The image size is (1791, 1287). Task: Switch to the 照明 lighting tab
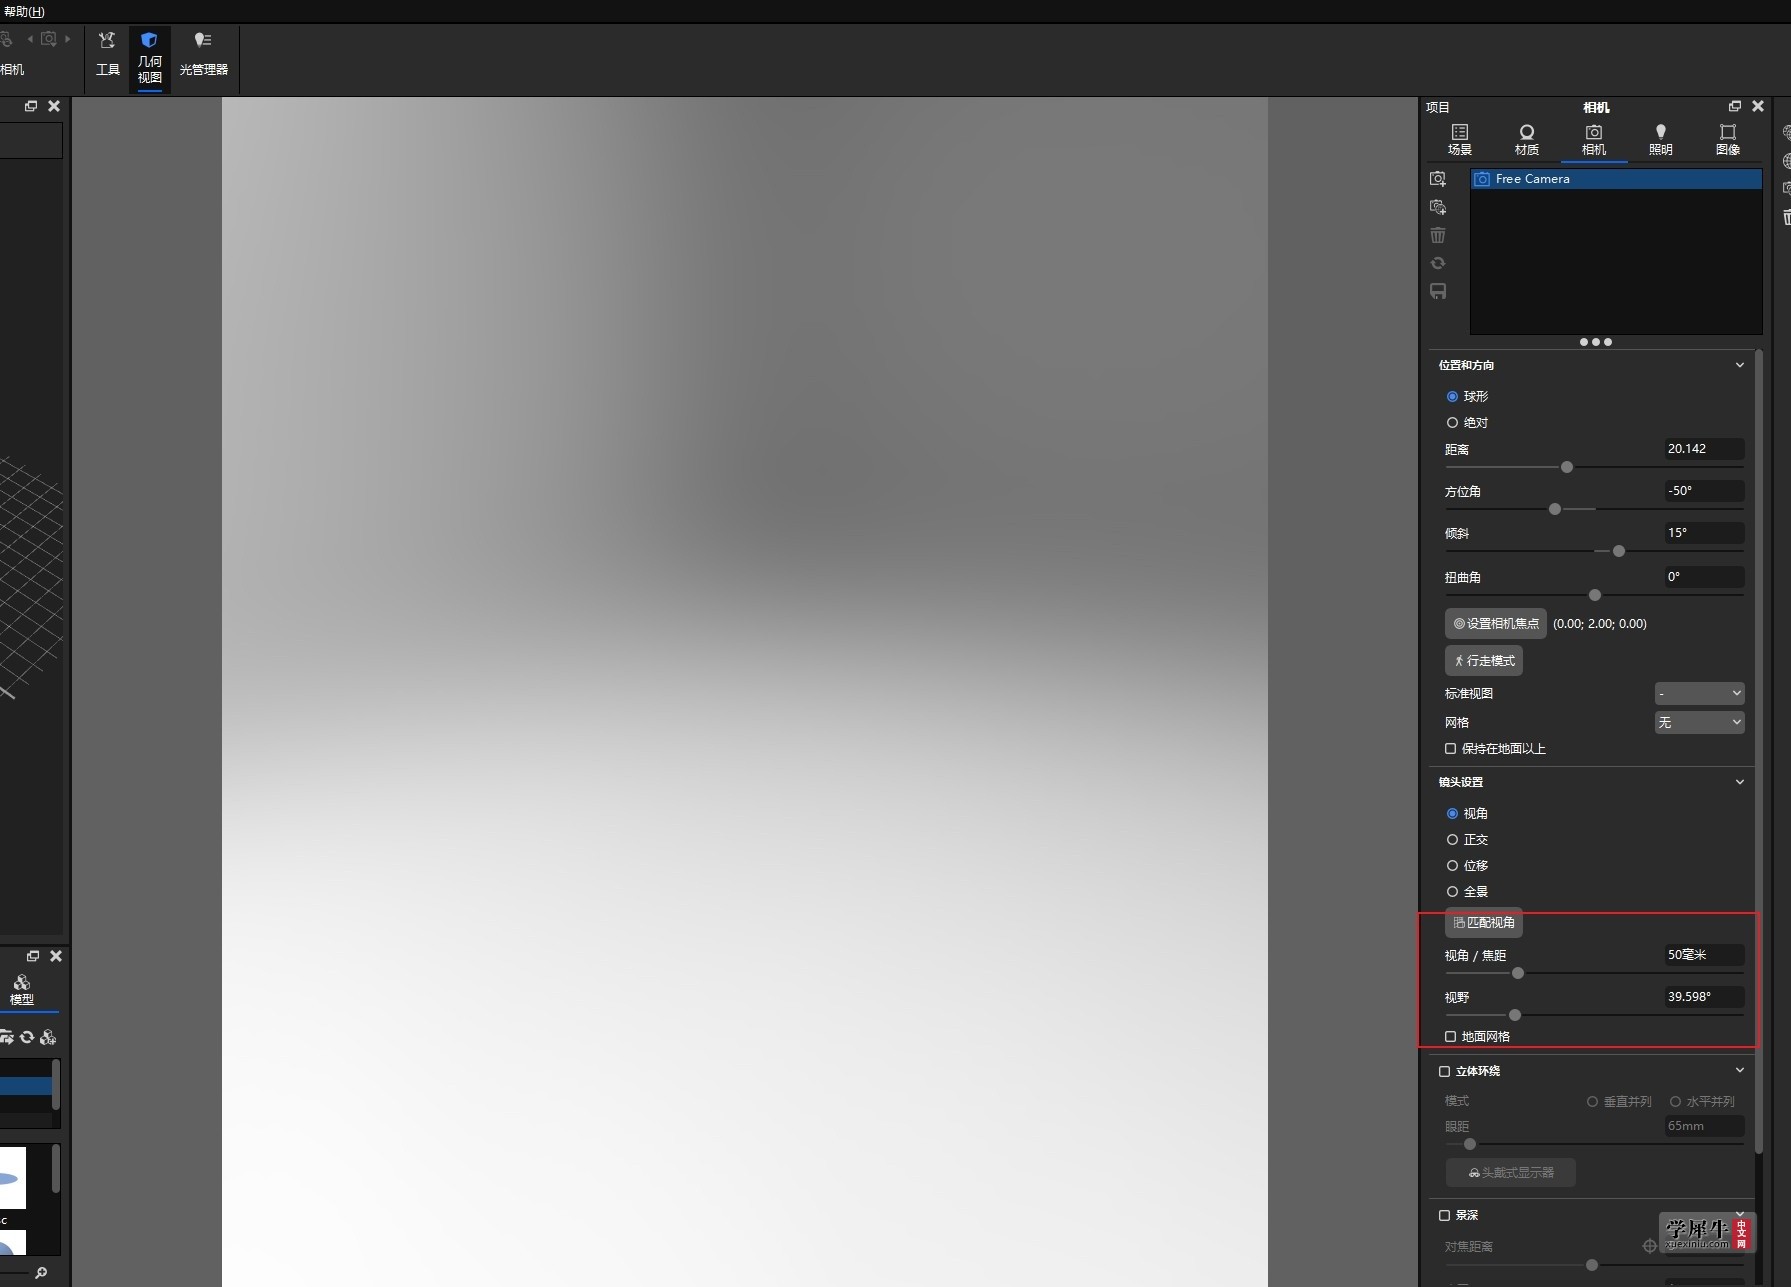point(1660,140)
